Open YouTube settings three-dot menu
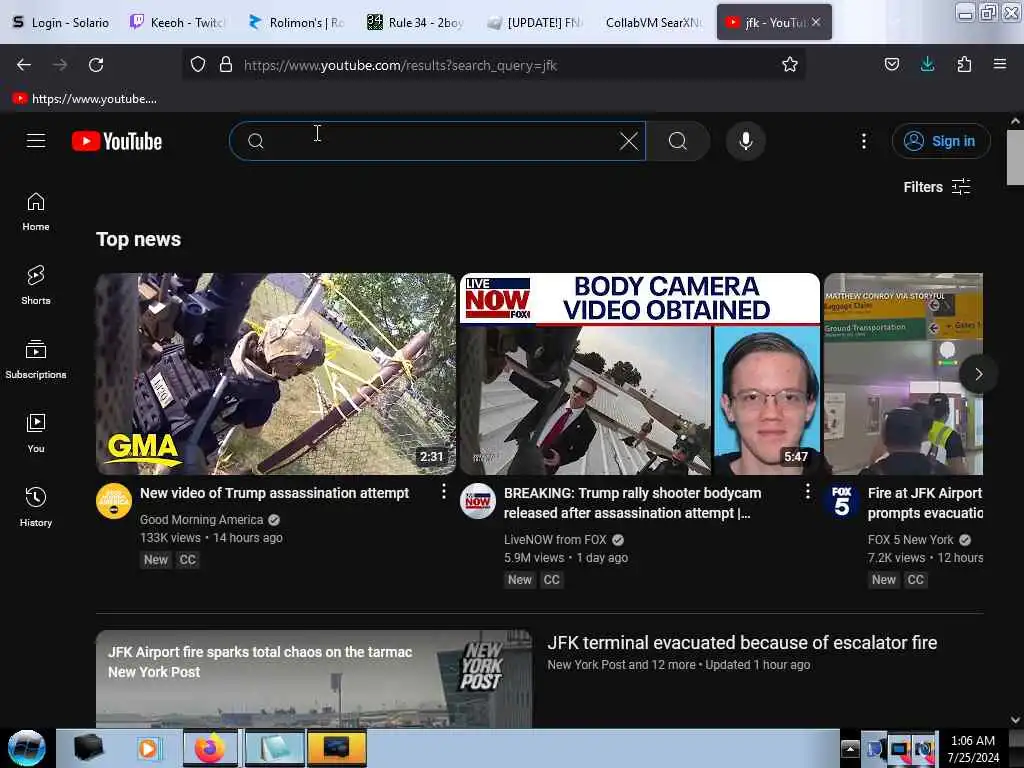The height and width of the screenshot is (768, 1024). point(863,141)
